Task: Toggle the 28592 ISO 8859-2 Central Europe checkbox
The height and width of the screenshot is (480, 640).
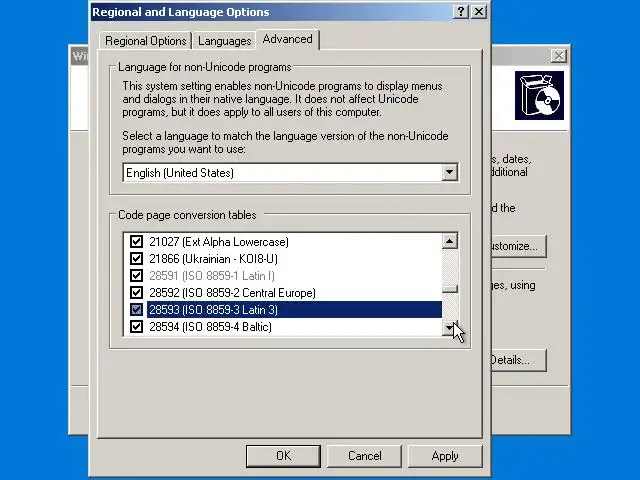Action: coord(136,293)
